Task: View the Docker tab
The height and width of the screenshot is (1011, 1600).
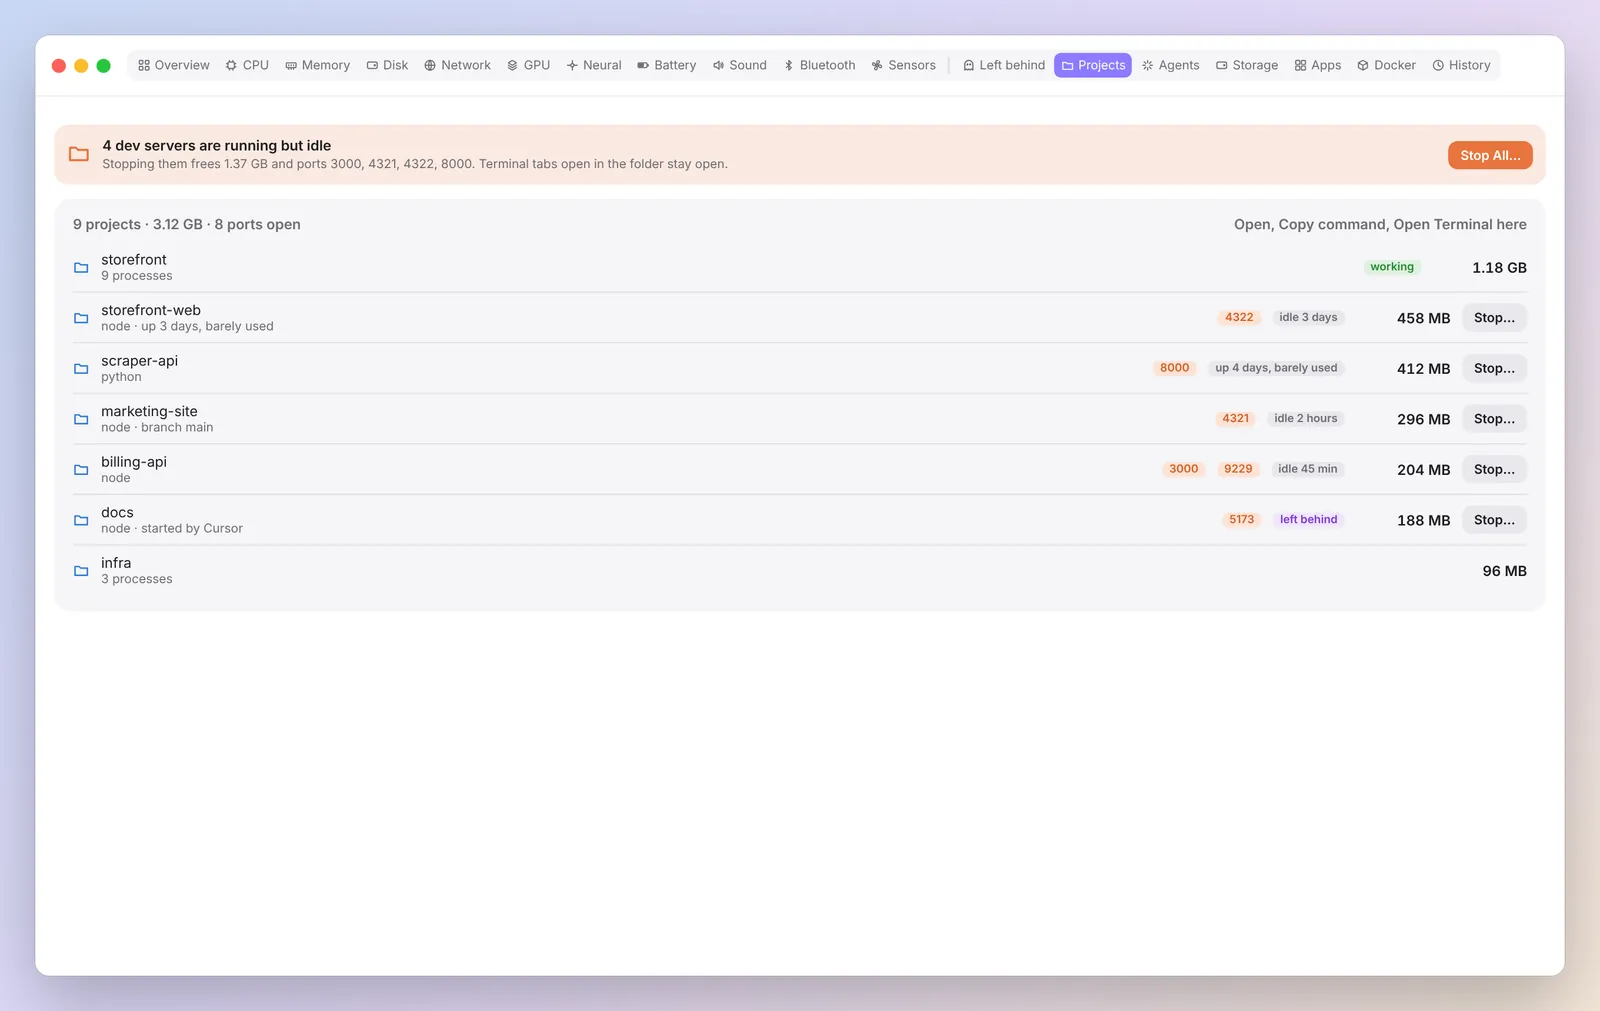Action: [x=1387, y=65]
